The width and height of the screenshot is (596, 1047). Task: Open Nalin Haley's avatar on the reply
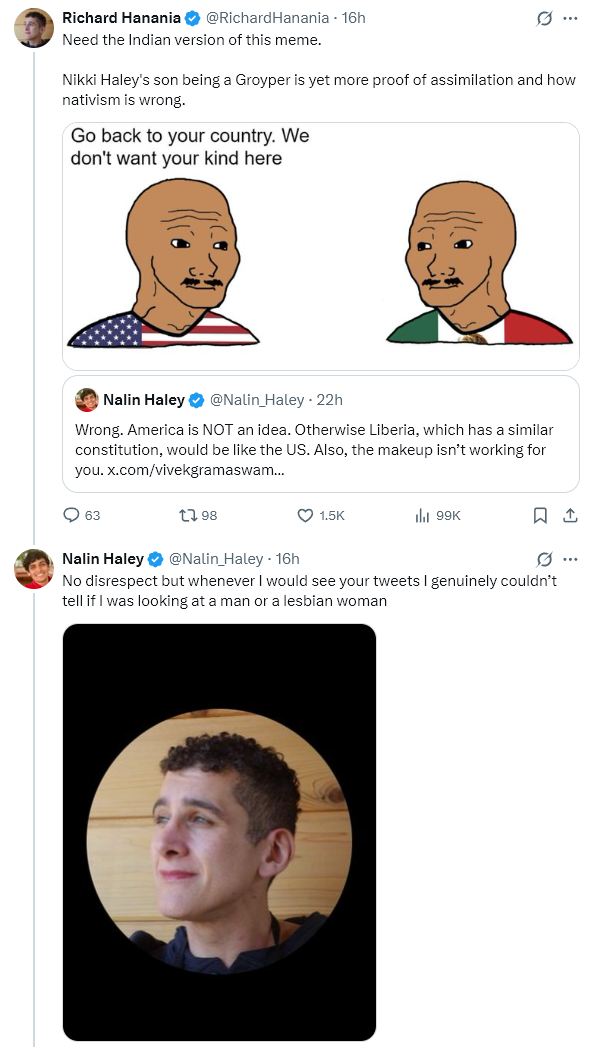33,569
